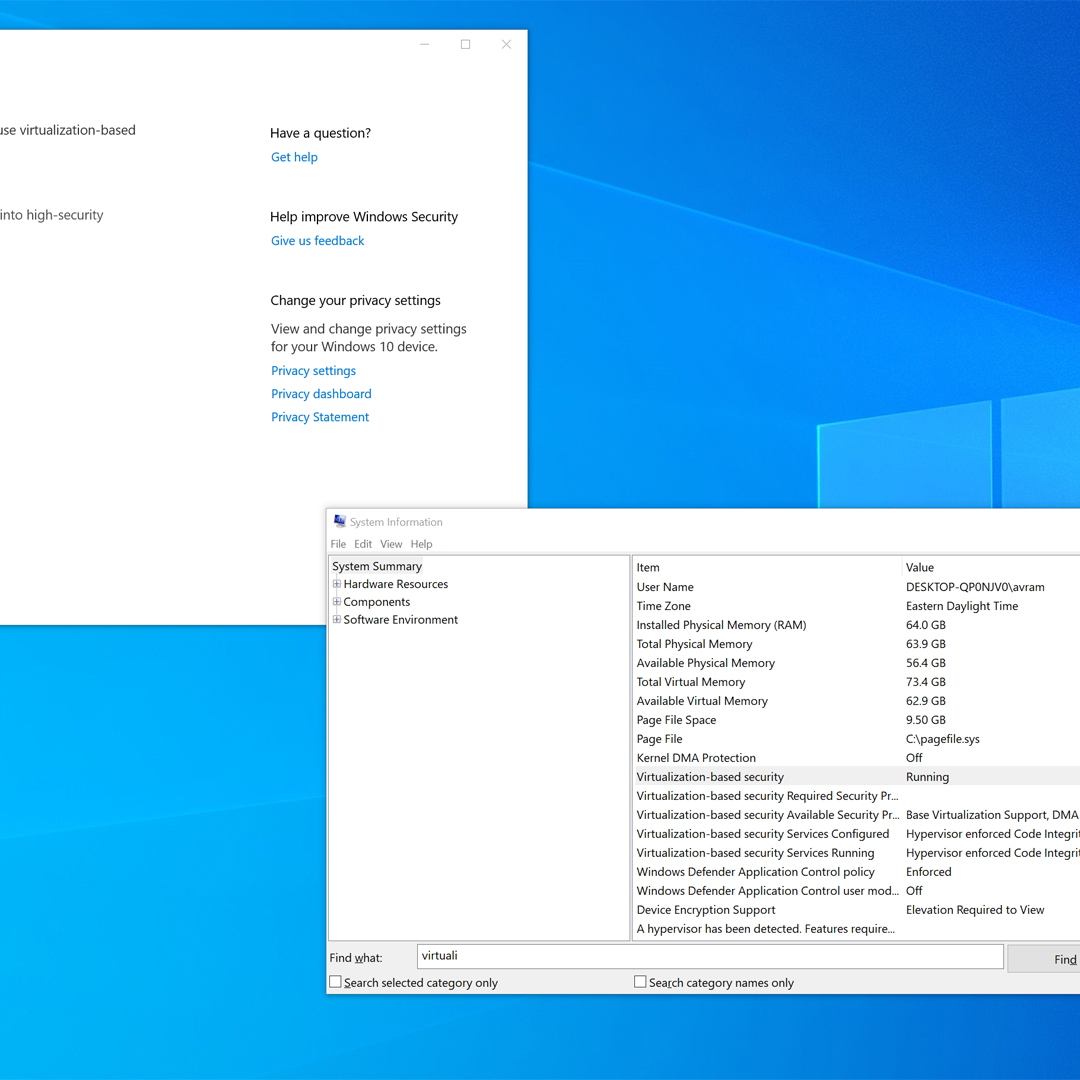1080x1080 pixels.
Task: Click the Get help link
Action: 294,157
